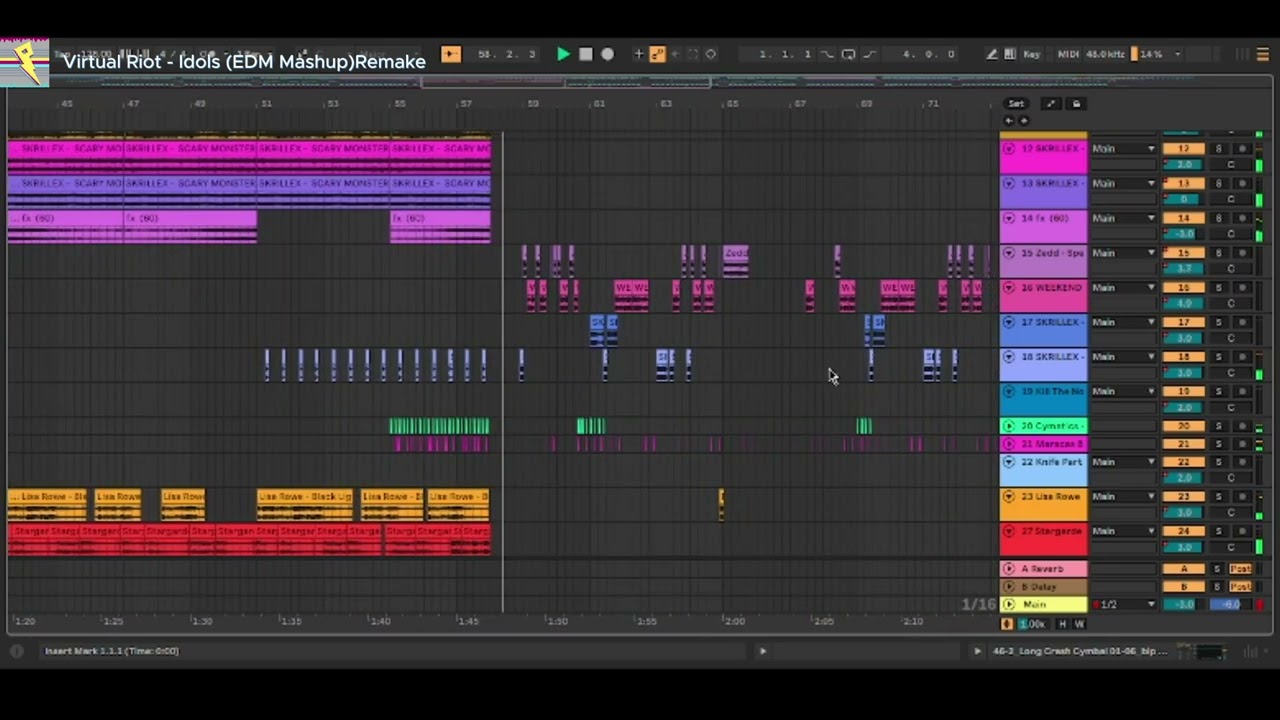Viewport: 1280px width, 720px height.
Task: Select the Main track header
Action: click(x=1043, y=604)
